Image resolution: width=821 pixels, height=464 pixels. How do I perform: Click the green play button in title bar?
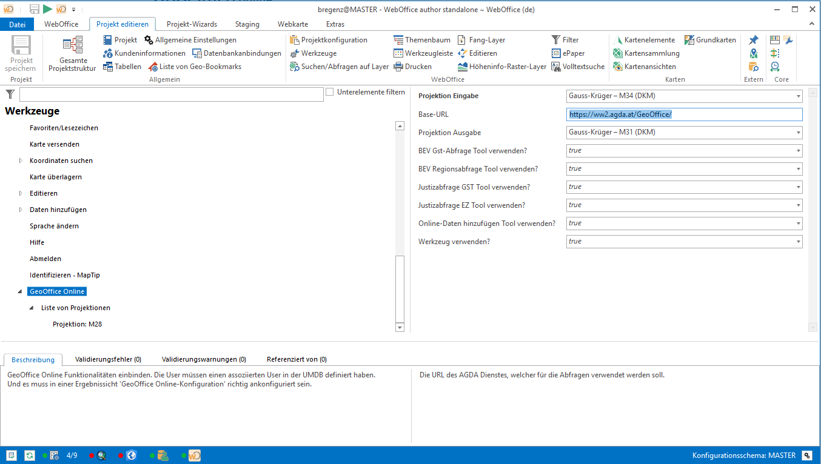[48, 9]
